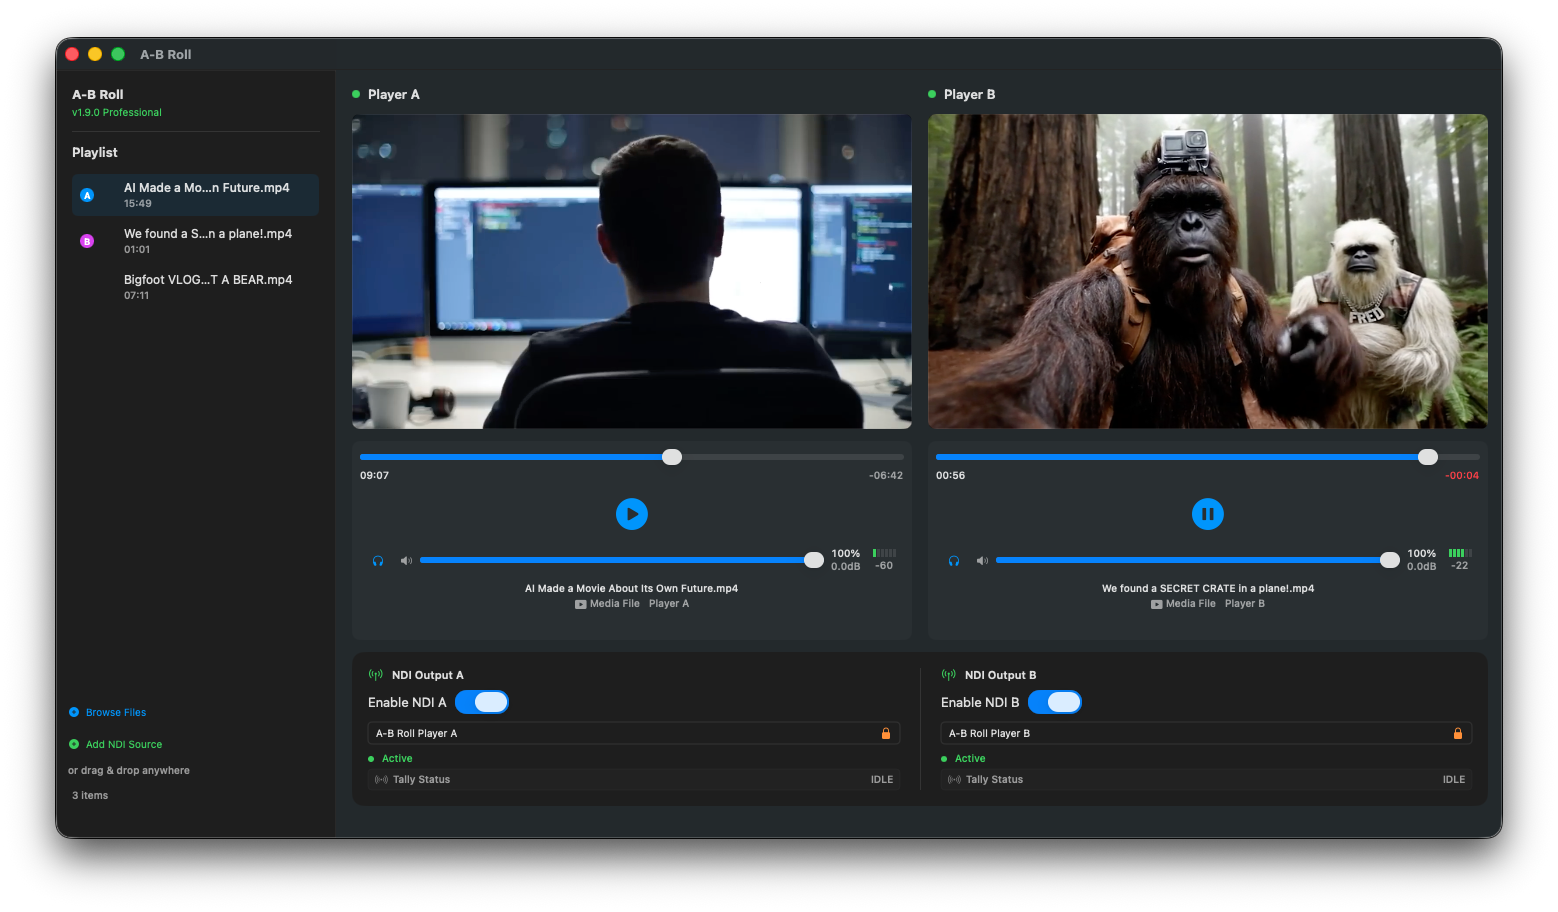This screenshot has height=912, width=1558.
Task: Click the 09:07 elapsed time in Player A
Action: pyautogui.click(x=374, y=475)
